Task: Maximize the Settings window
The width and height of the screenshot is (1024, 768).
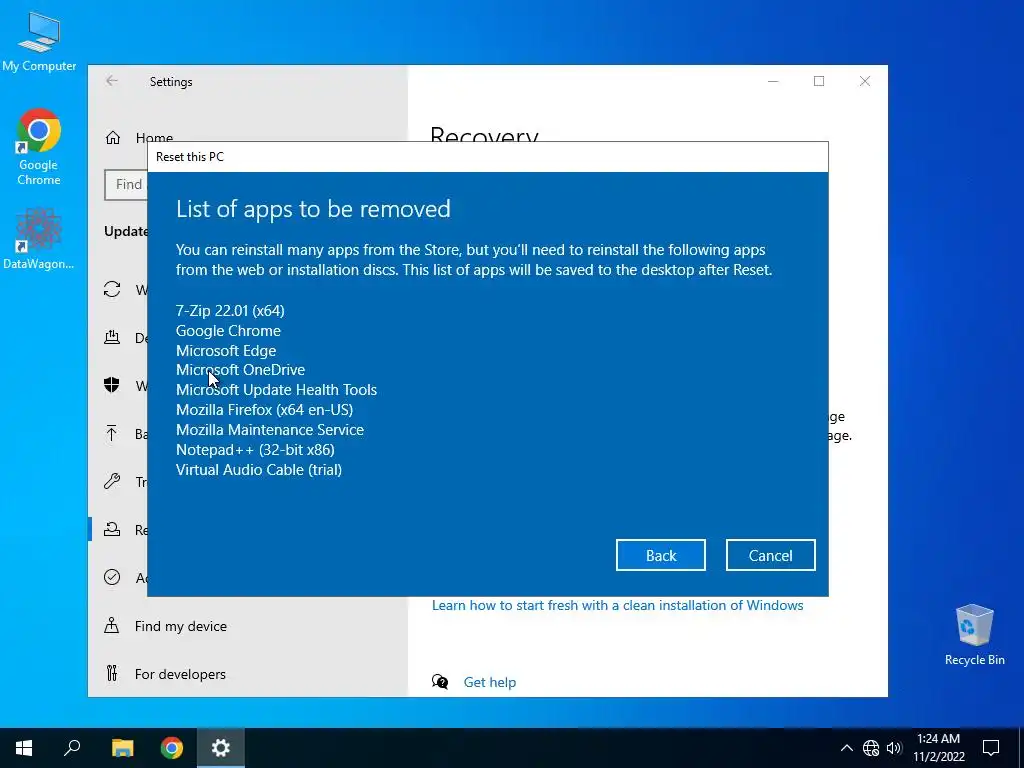Action: tap(819, 81)
